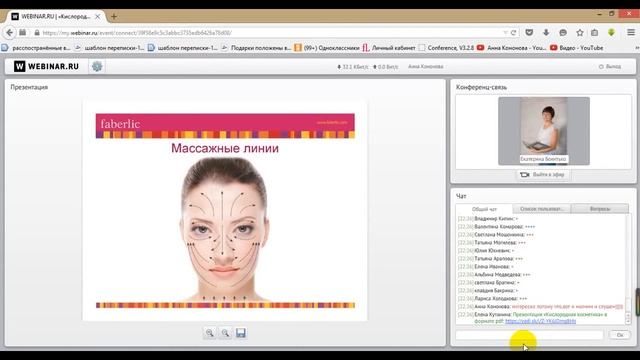Click the 'Массажные линии' slide image
Image resolution: width=640 pixels, height=360 pixels.
[x=225, y=210]
